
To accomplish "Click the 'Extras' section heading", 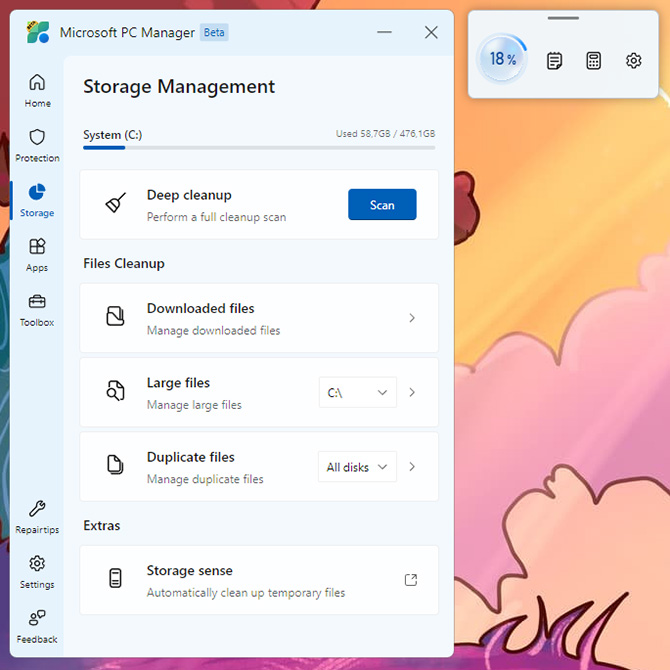I will click(x=102, y=526).
